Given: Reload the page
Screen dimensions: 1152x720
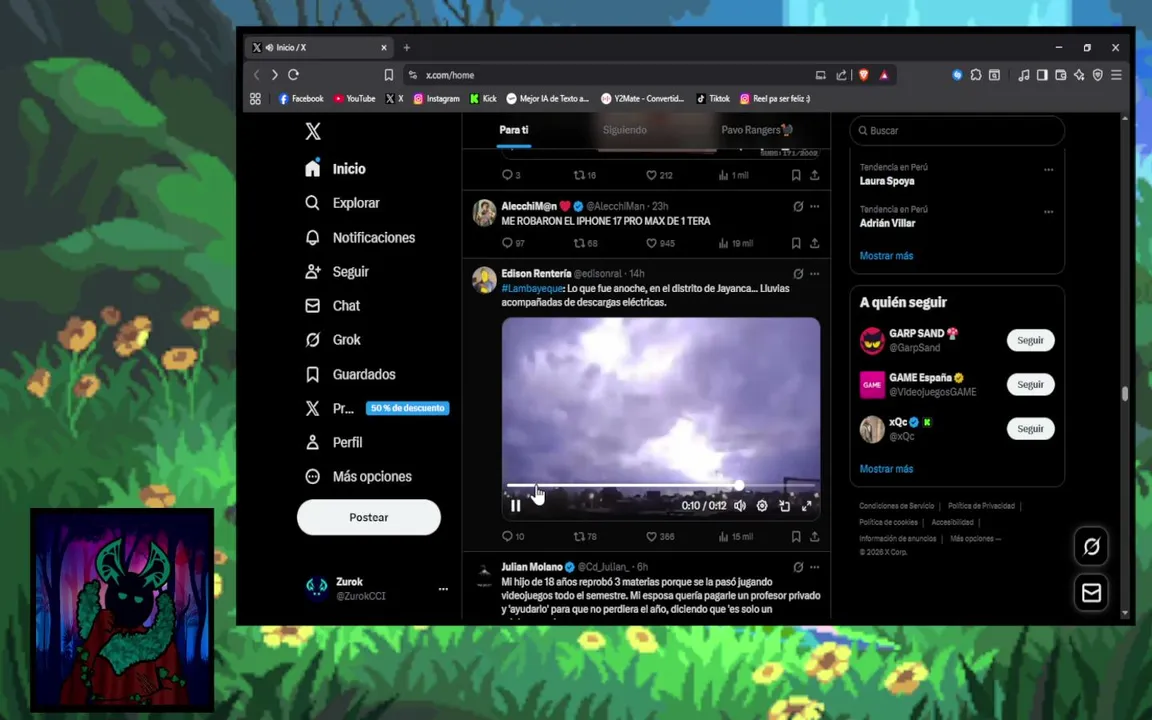Looking at the screenshot, I should 294,75.
